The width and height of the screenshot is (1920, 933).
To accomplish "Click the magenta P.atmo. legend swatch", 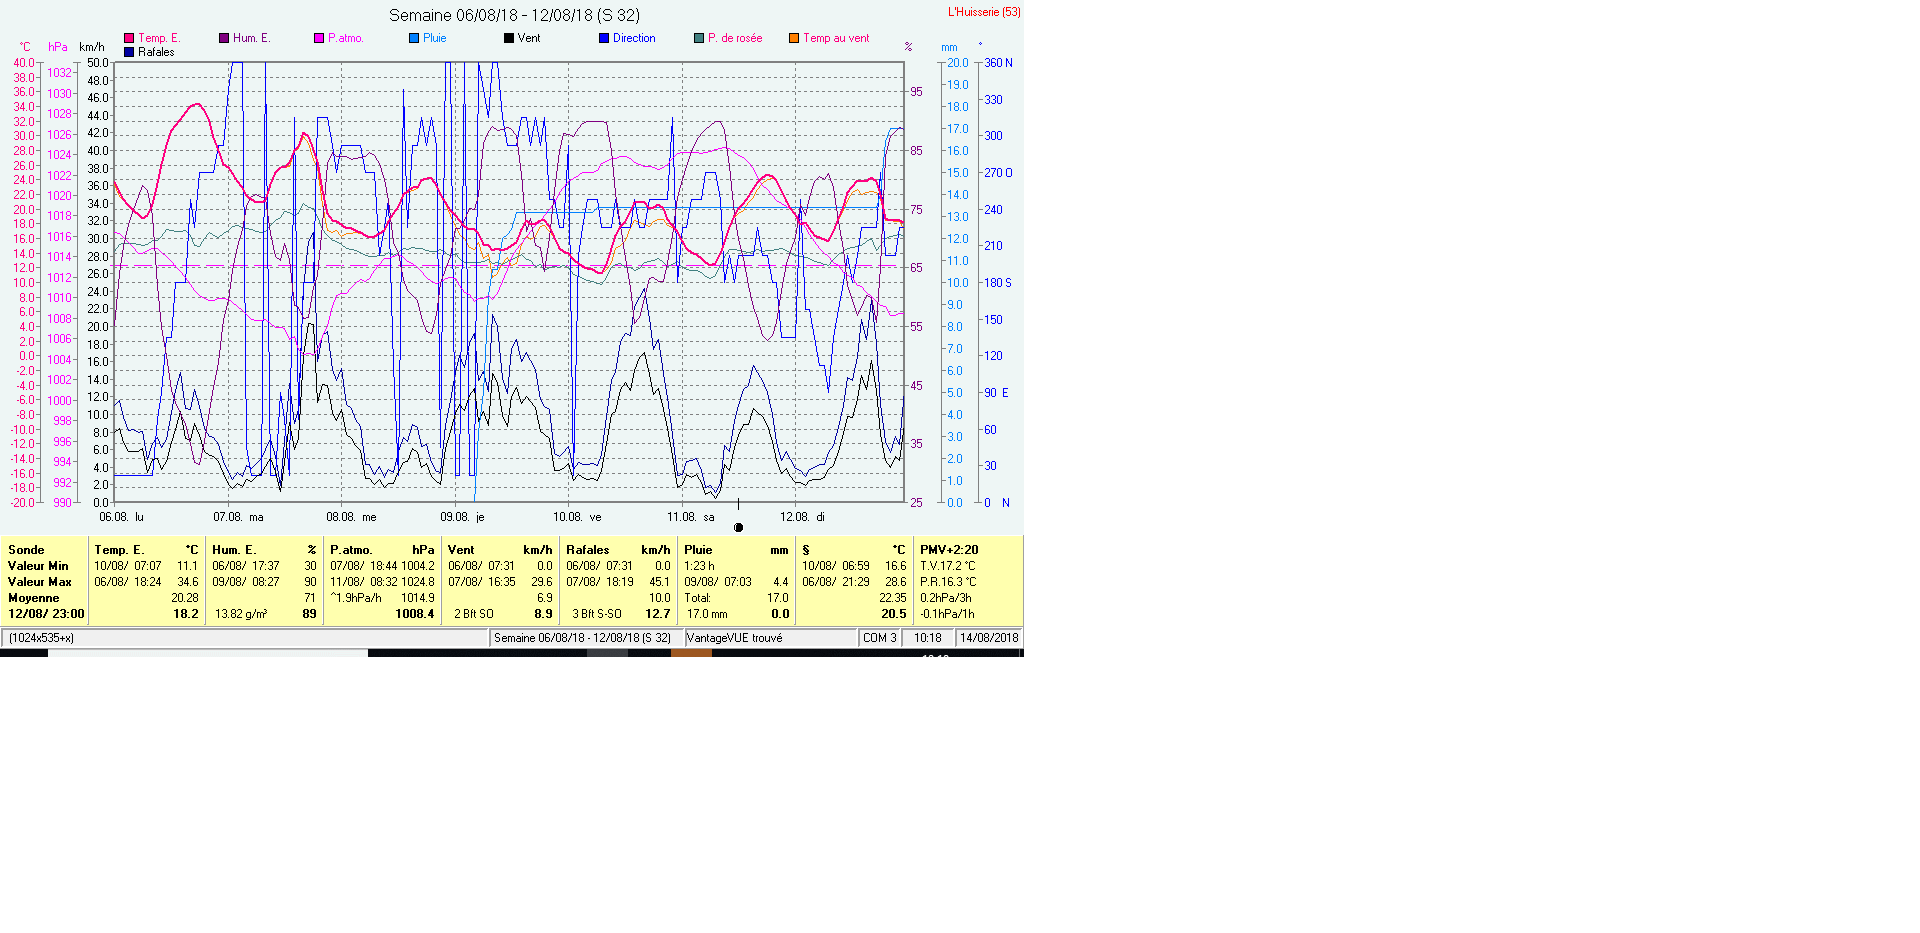I will (x=319, y=38).
